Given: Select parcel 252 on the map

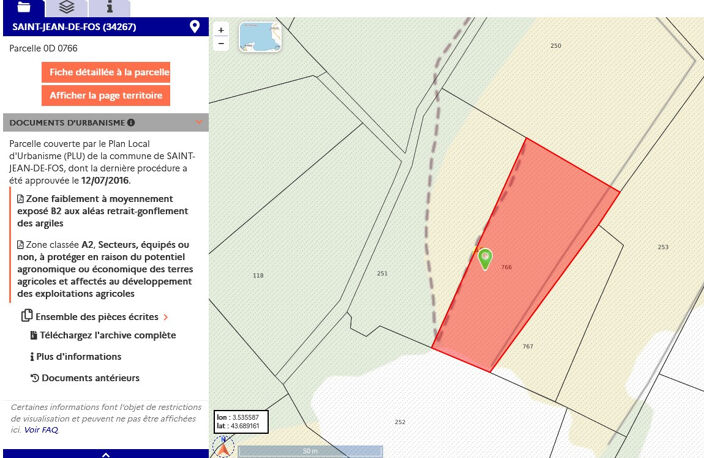Looking at the screenshot, I should [400, 422].
